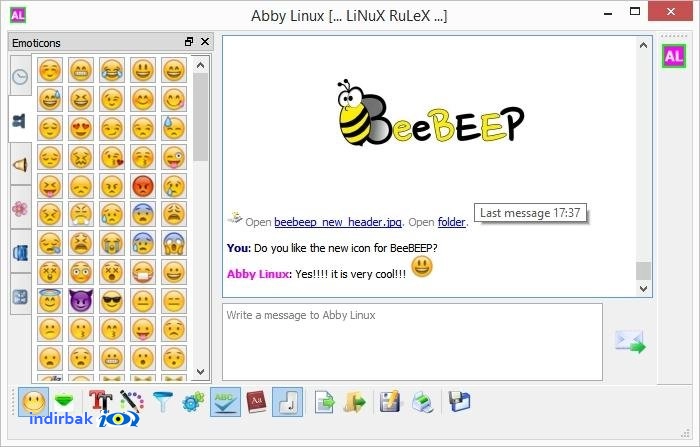Click the 'Abby Linux:' sender name

(259, 274)
